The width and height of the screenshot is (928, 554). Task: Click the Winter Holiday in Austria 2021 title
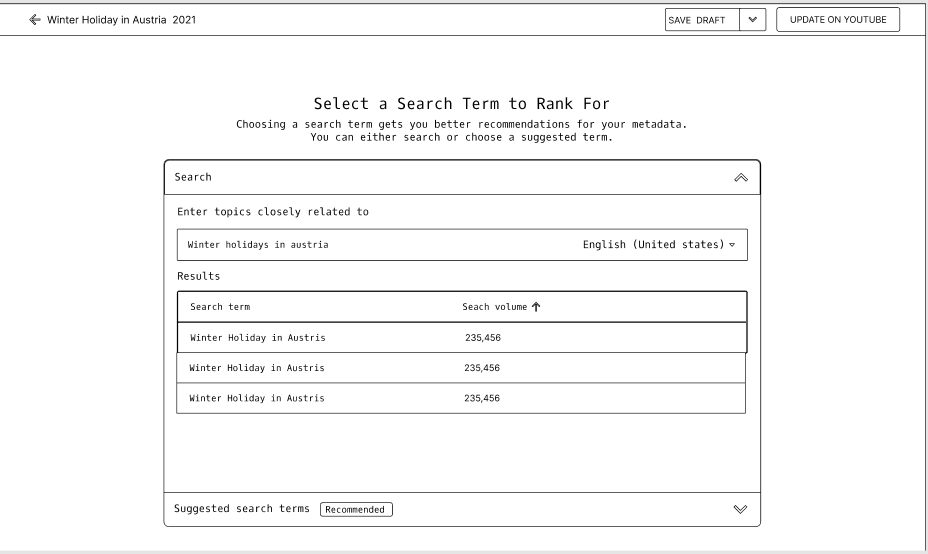click(x=121, y=20)
